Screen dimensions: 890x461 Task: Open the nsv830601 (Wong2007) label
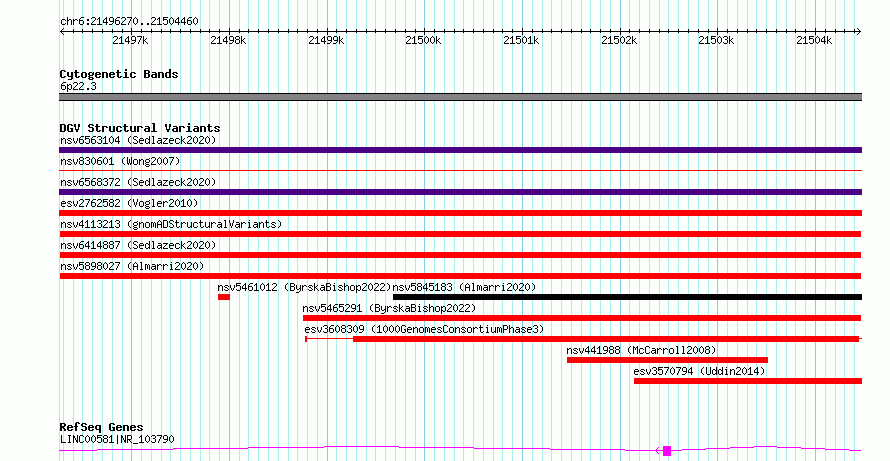click(x=120, y=161)
